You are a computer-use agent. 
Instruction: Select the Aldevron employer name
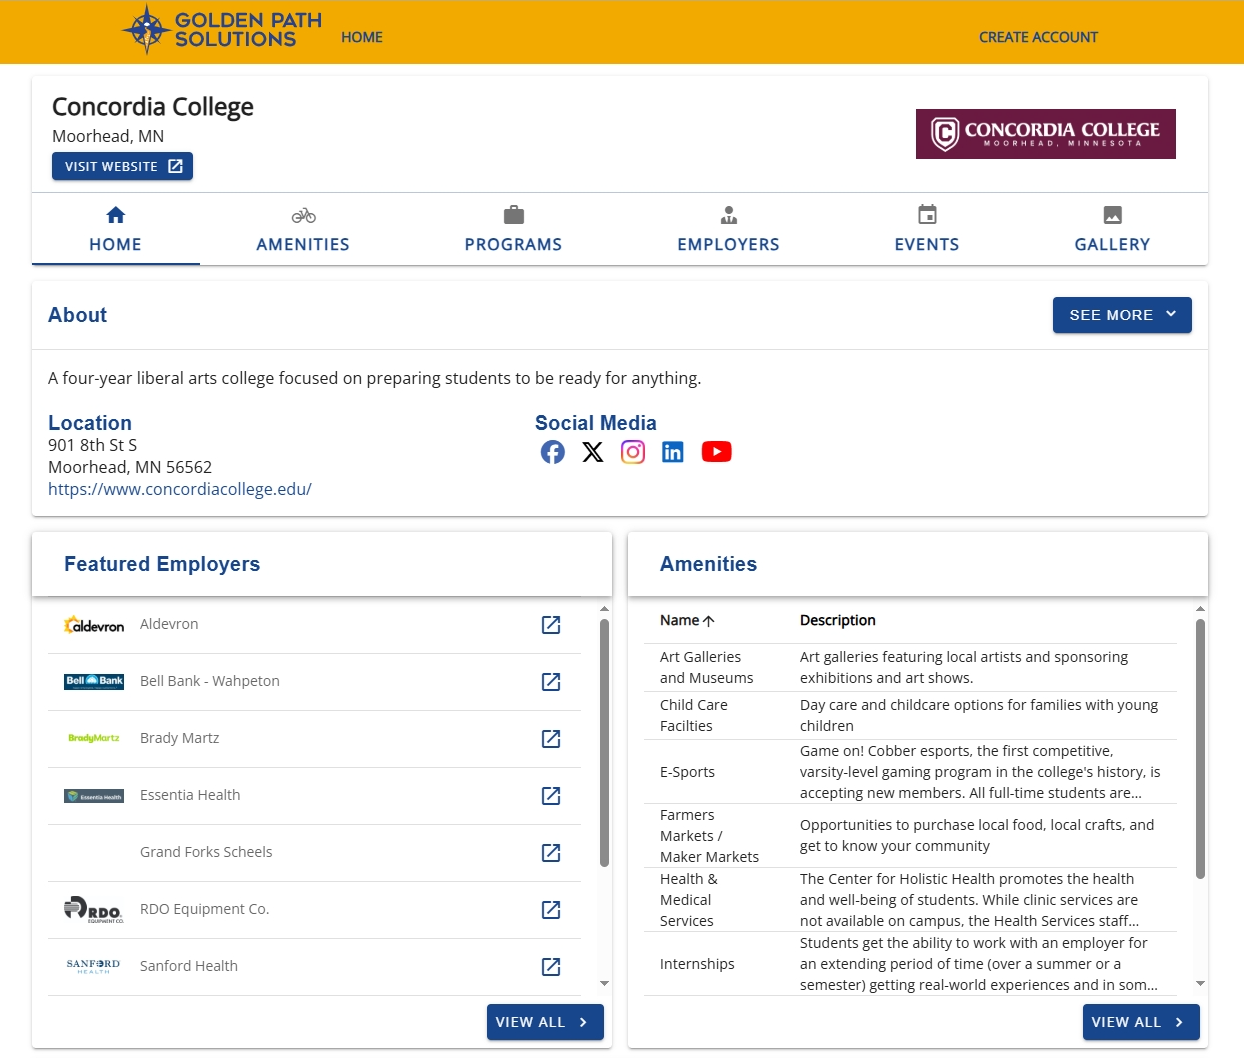pyautogui.click(x=169, y=624)
